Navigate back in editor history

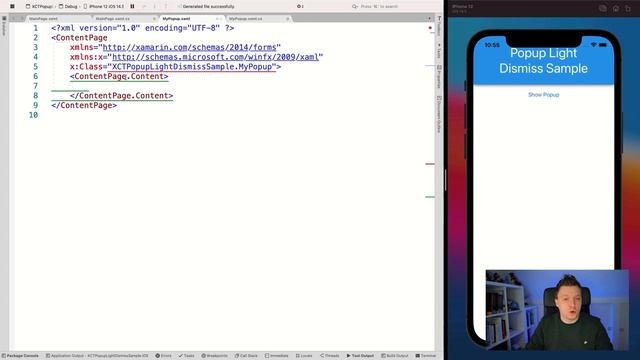(13, 19)
